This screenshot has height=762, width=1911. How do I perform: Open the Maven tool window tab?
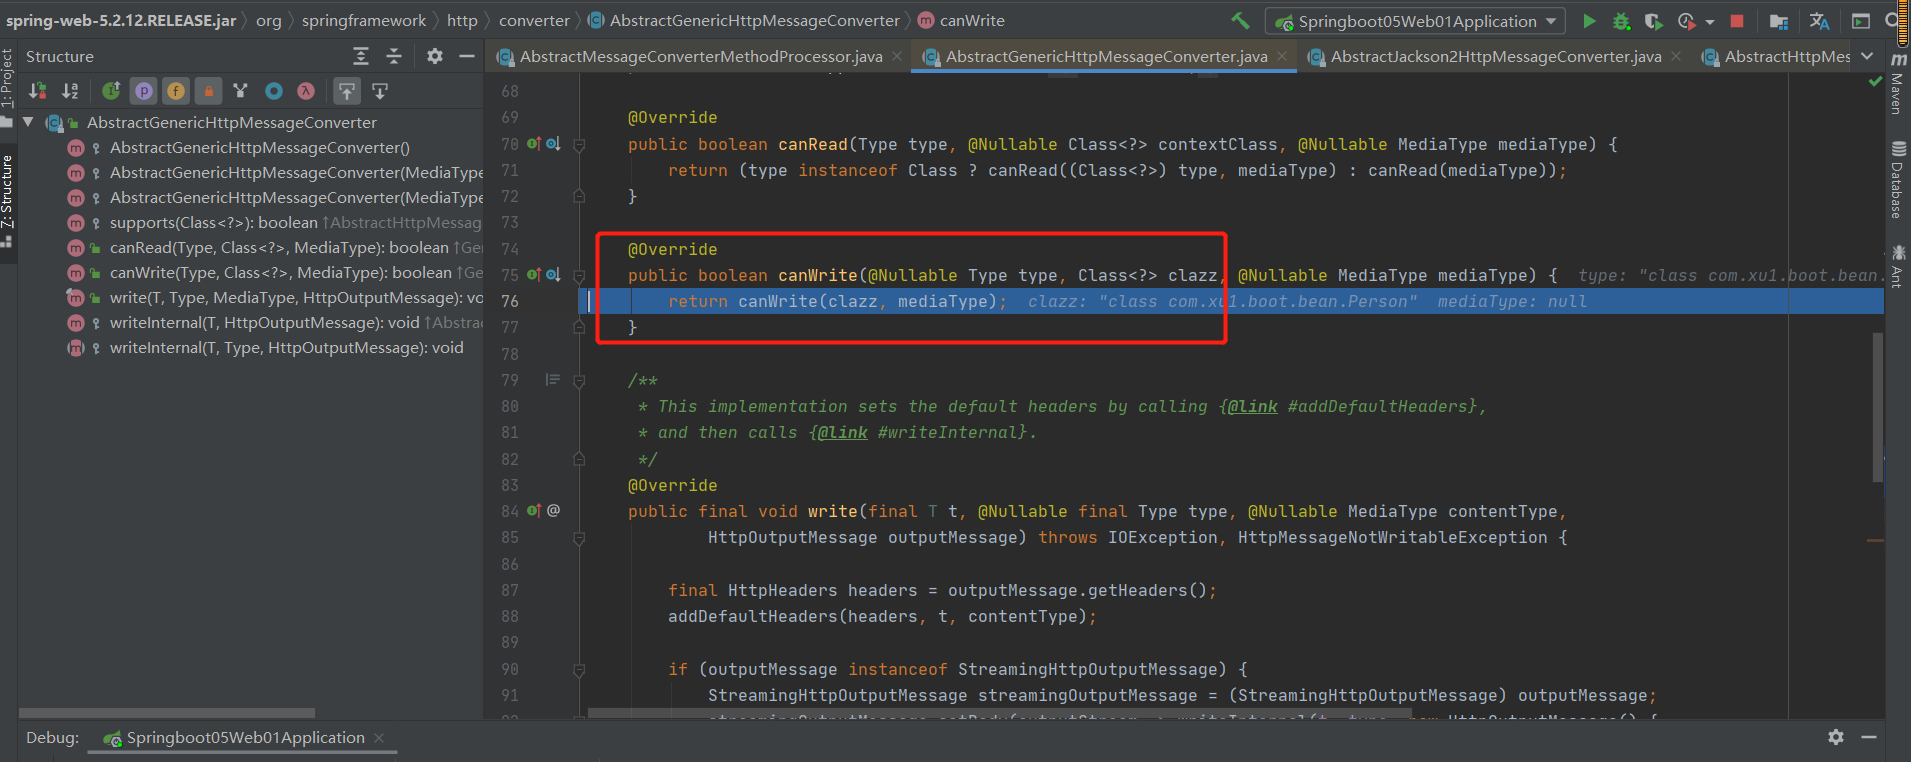[1896, 85]
